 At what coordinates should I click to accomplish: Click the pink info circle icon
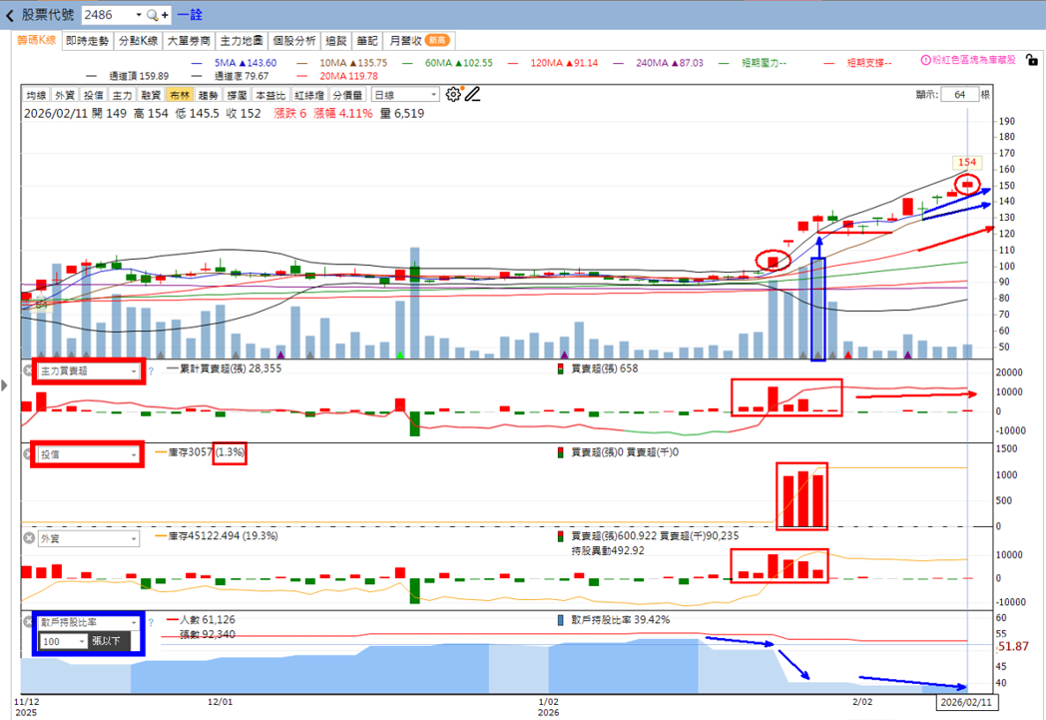[925, 60]
